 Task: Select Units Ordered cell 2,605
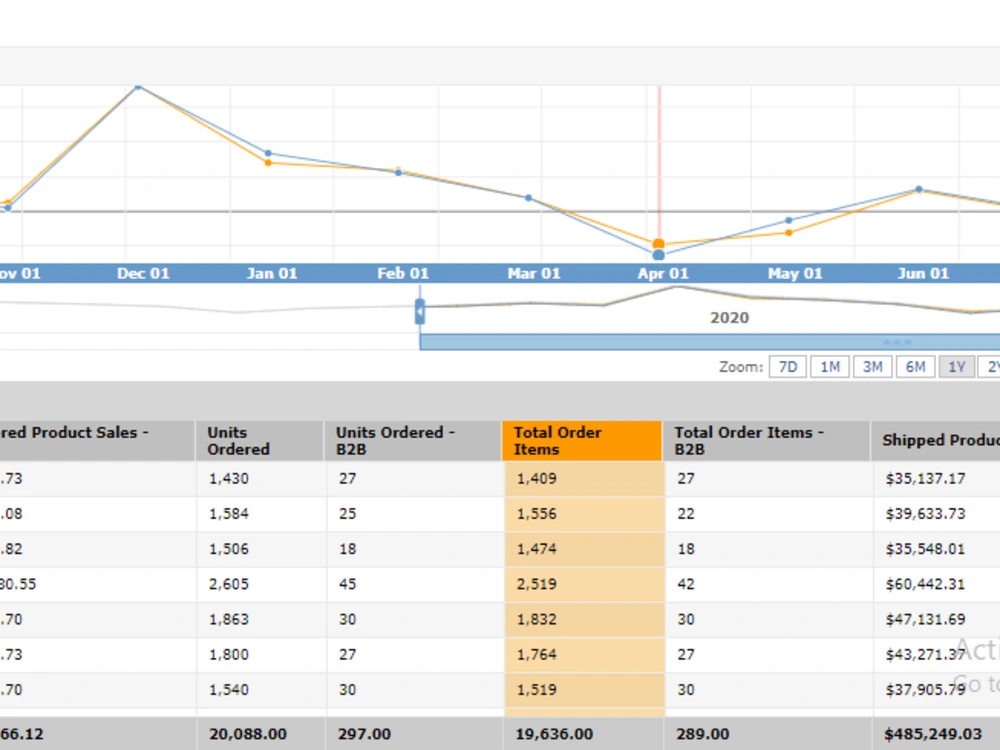click(261, 584)
